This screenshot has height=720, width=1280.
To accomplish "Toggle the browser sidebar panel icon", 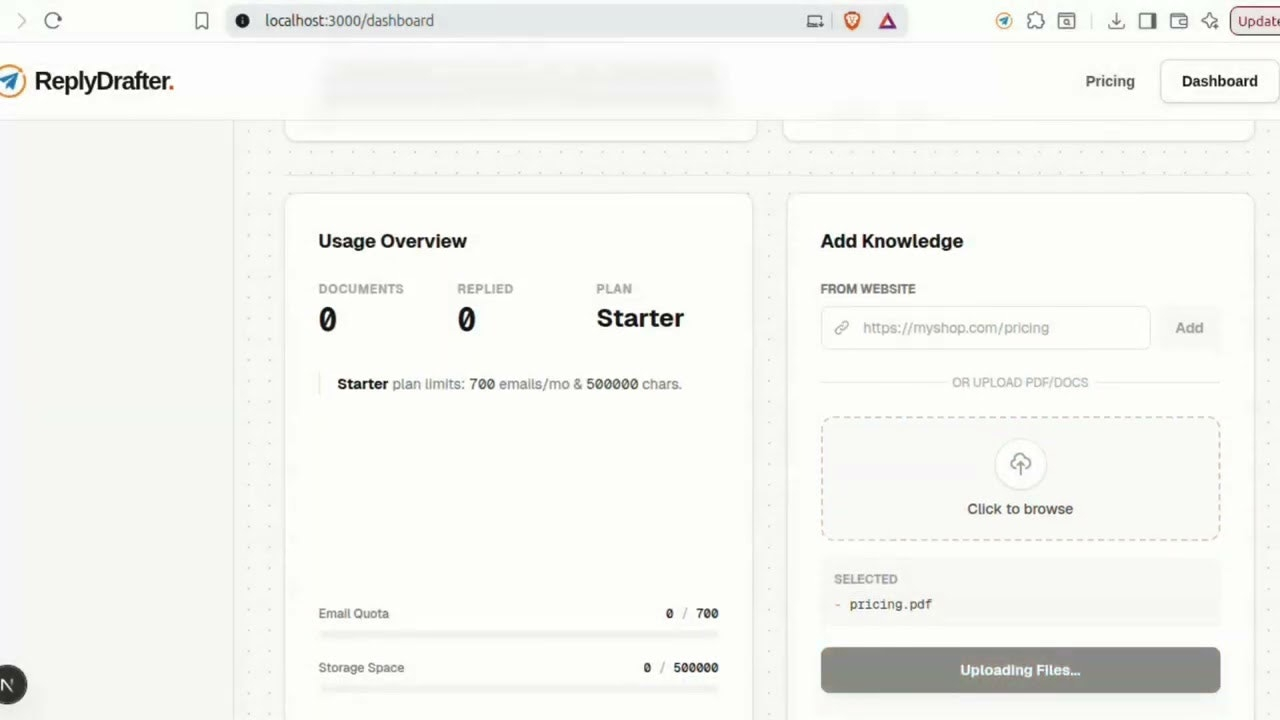I will coord(1148,20).
